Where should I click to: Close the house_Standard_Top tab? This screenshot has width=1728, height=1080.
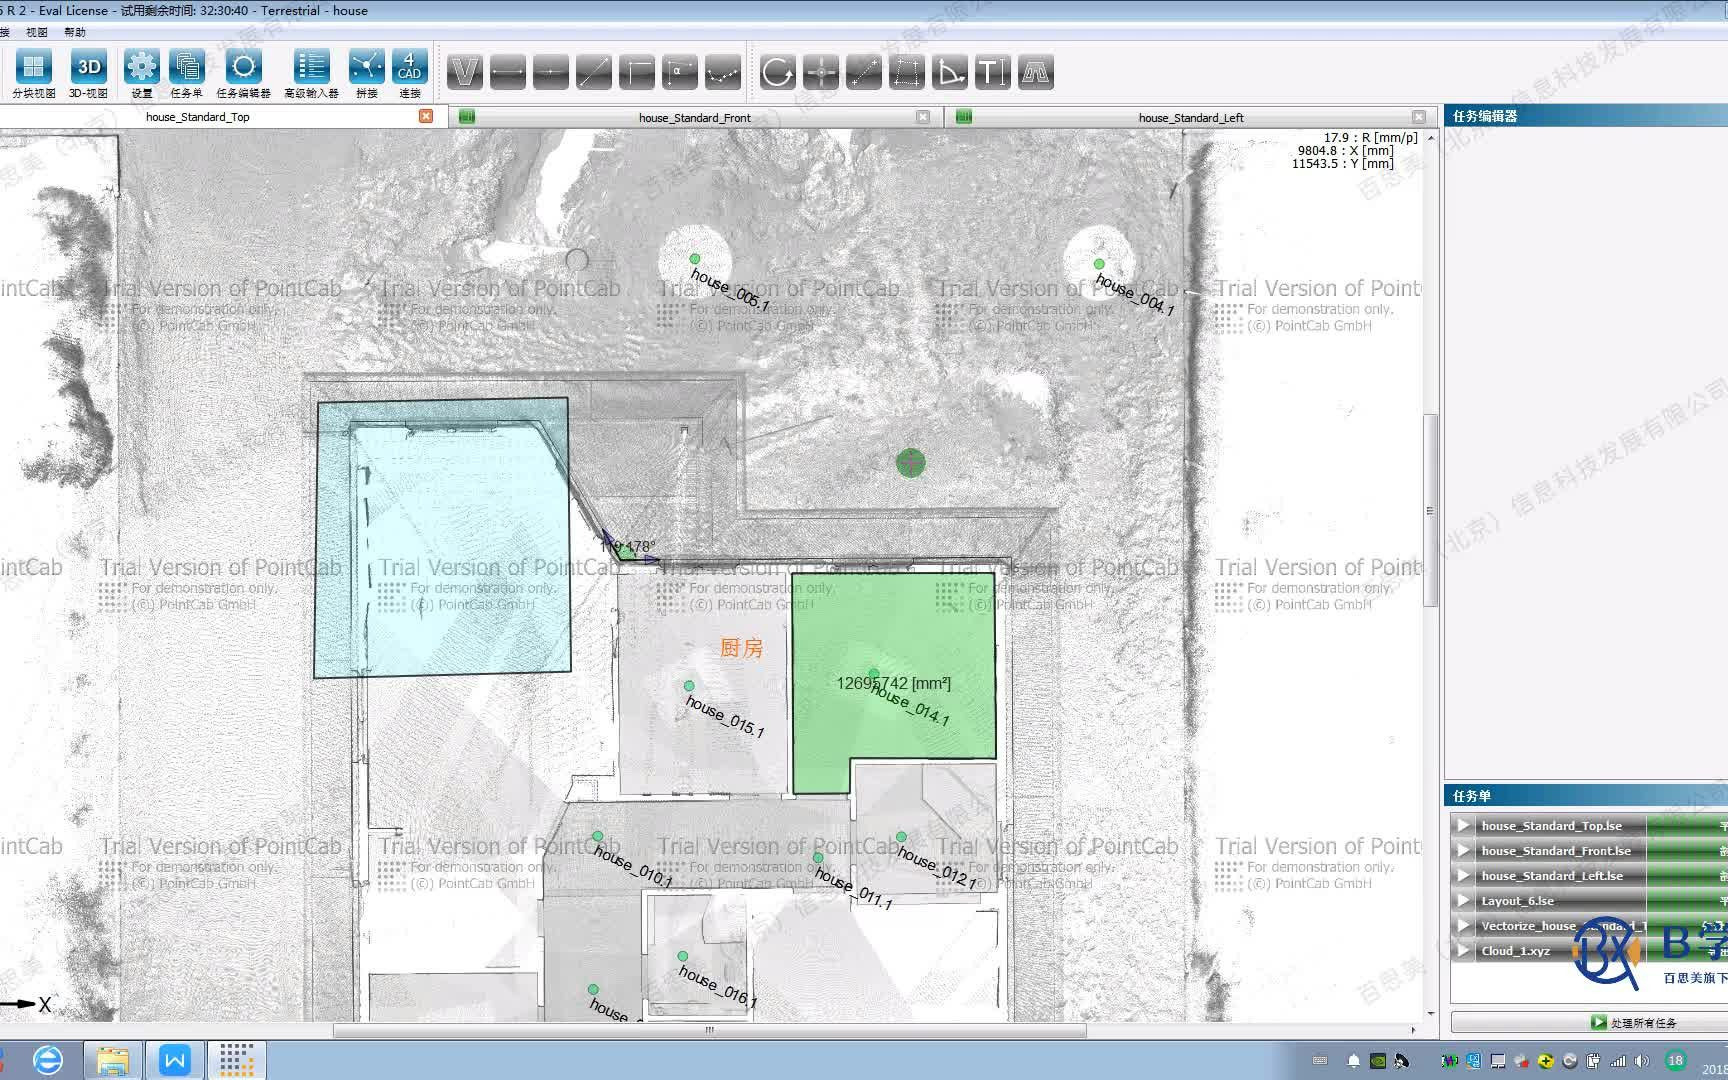pyautogui.click(x=426, y=116)
